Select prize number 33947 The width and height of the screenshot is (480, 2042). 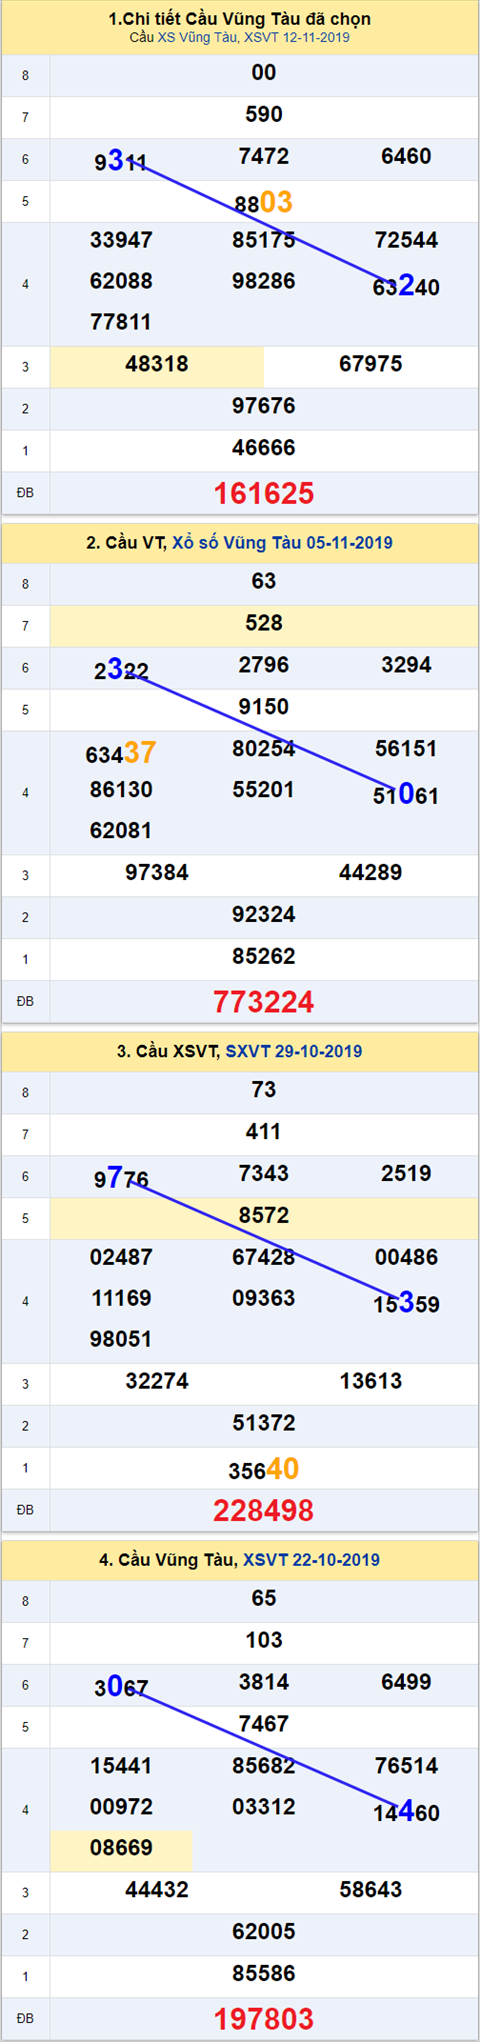tap(121, 240)
